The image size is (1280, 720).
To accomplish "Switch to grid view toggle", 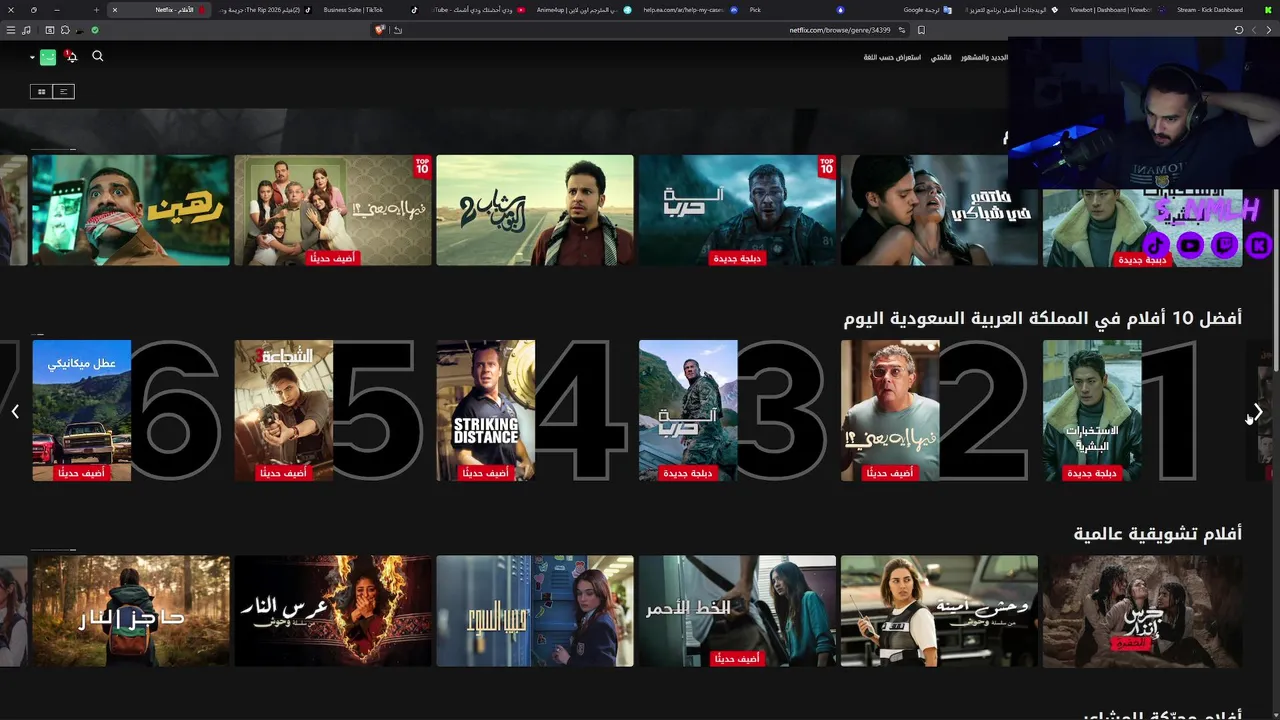I will click(x=41, y=92).
